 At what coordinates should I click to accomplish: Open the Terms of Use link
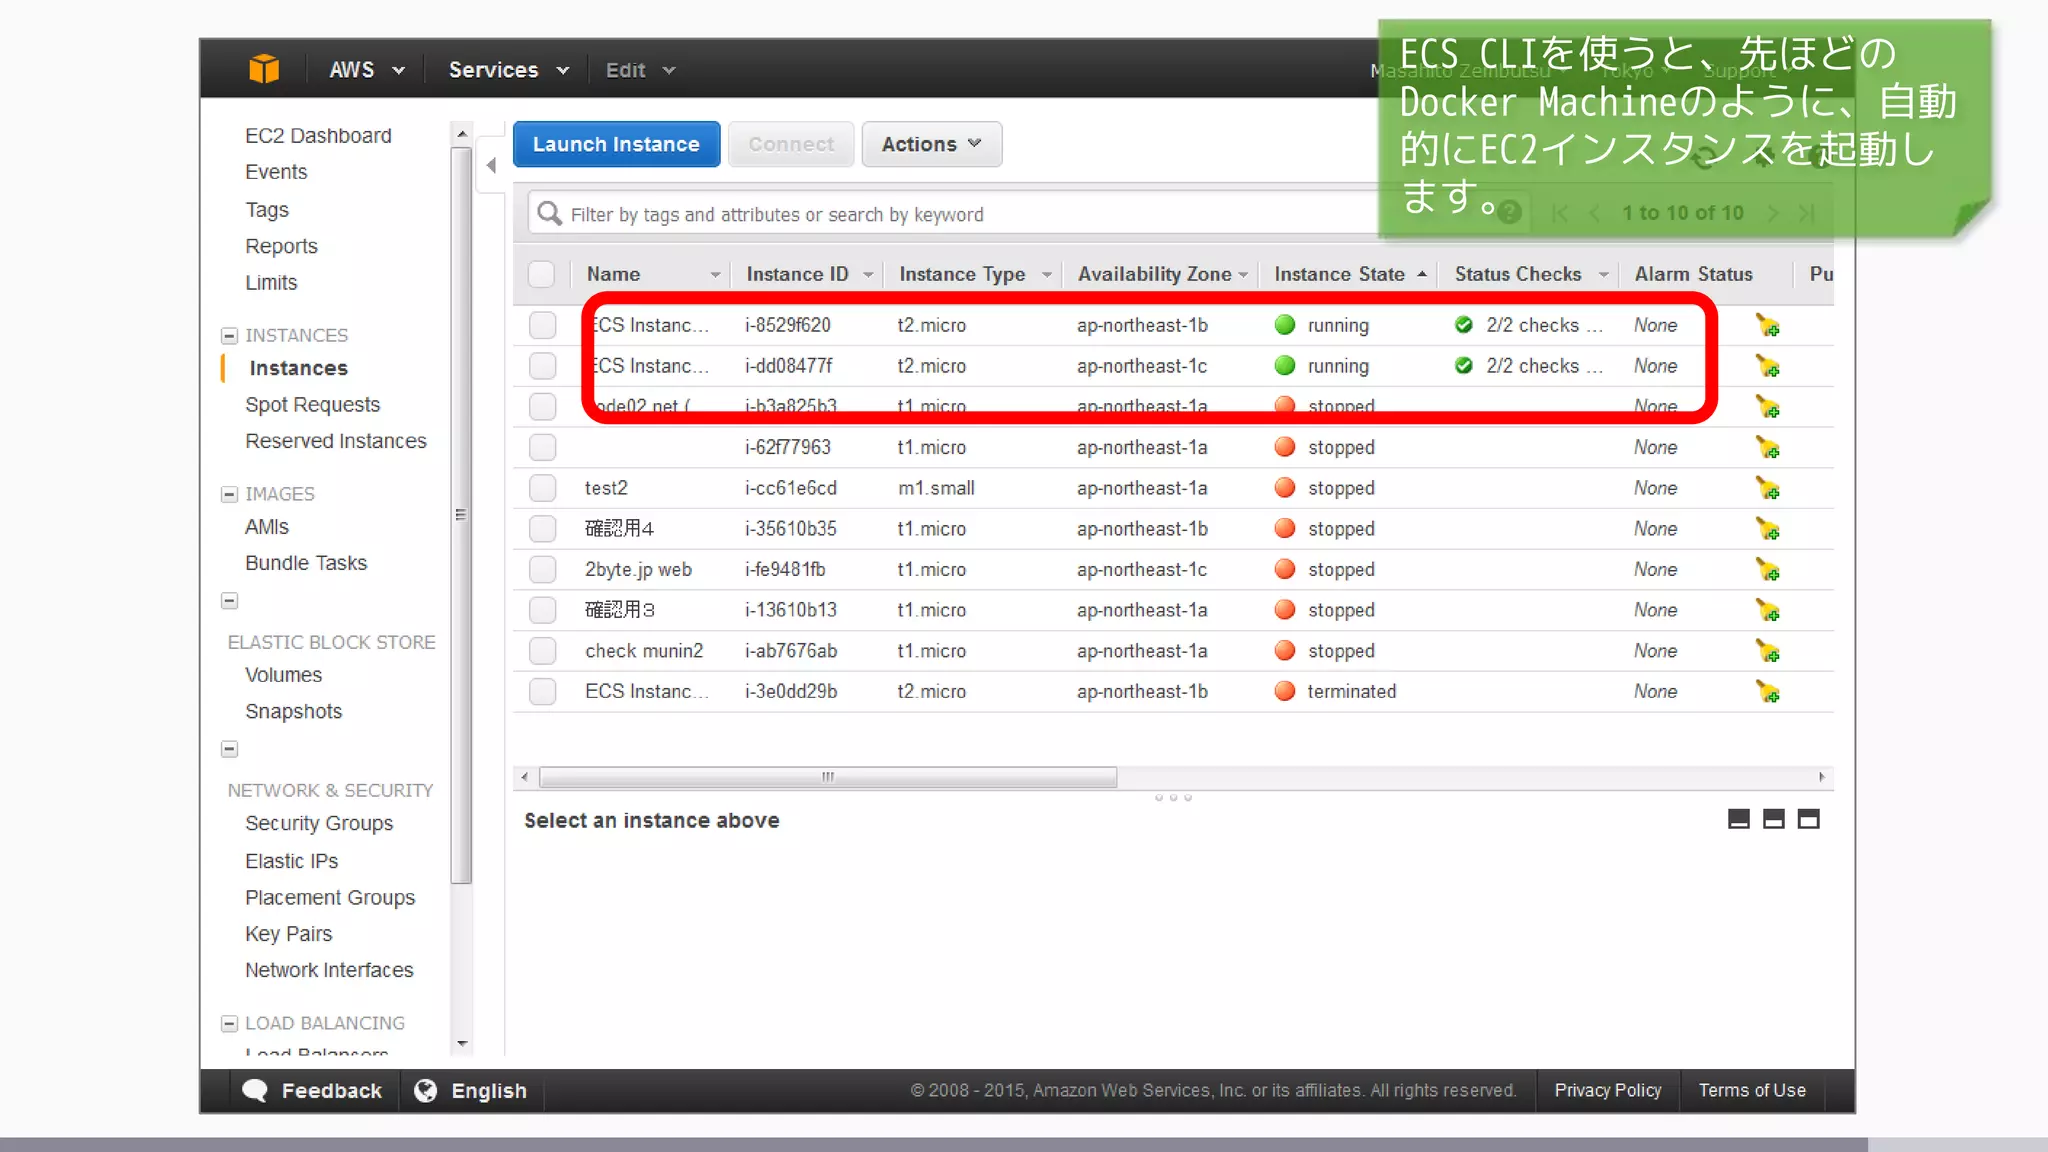1752,1090
